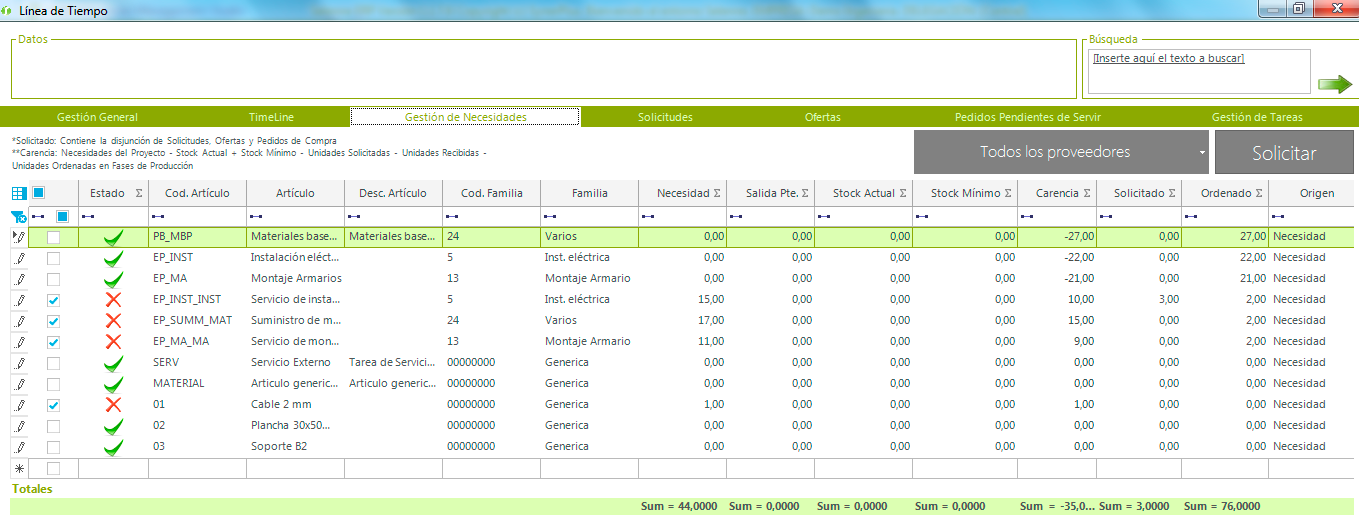Open filter operator under Origen column
This screenshot has width=1359, height=522.
(1278, 216)
